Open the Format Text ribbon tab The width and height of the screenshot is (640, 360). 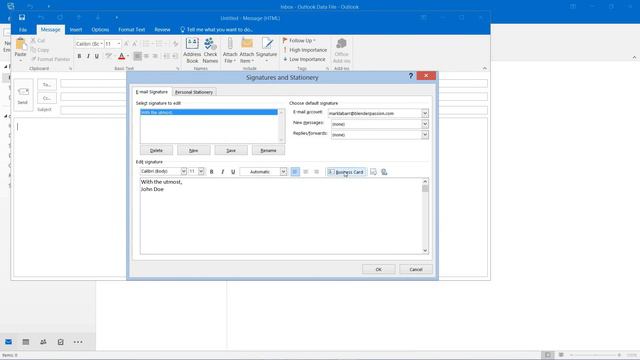(x=131, y=30)
